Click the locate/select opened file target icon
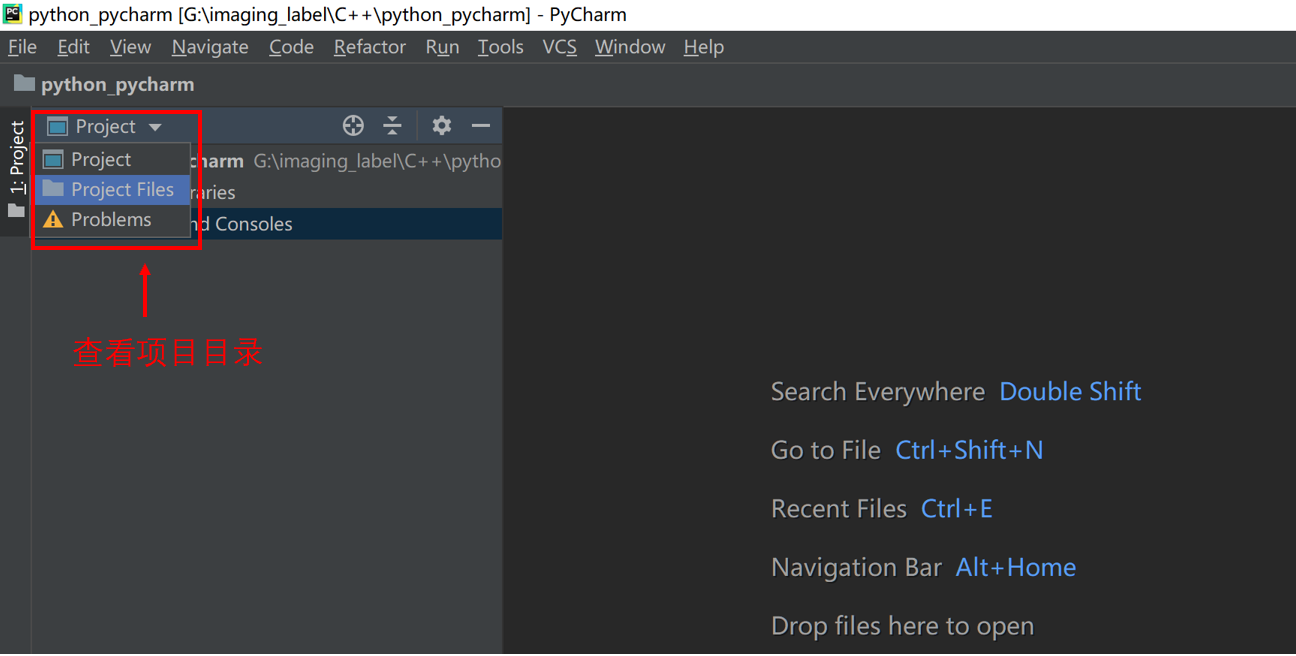The image size is (1296, 656). coord(353,126)
